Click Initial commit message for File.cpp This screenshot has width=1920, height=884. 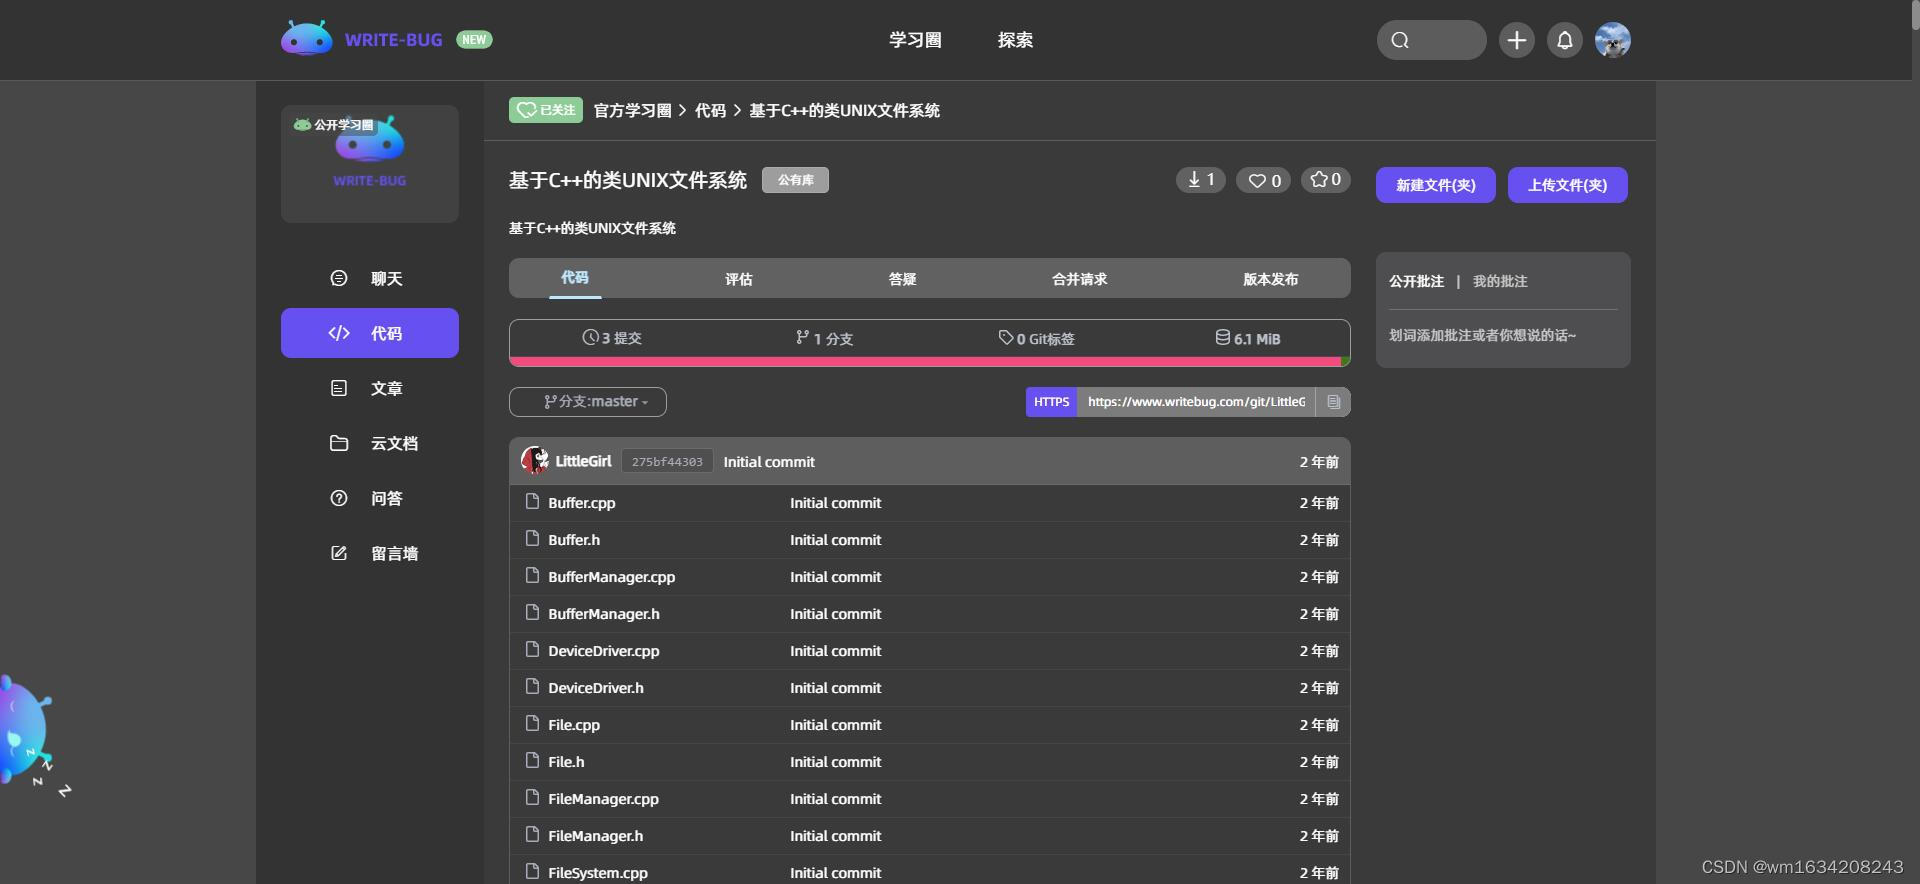point(835,725)
